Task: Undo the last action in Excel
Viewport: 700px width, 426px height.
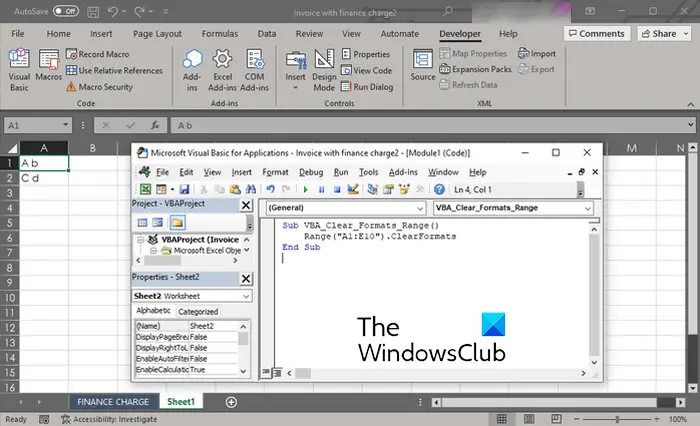Action: coord(112,12)
